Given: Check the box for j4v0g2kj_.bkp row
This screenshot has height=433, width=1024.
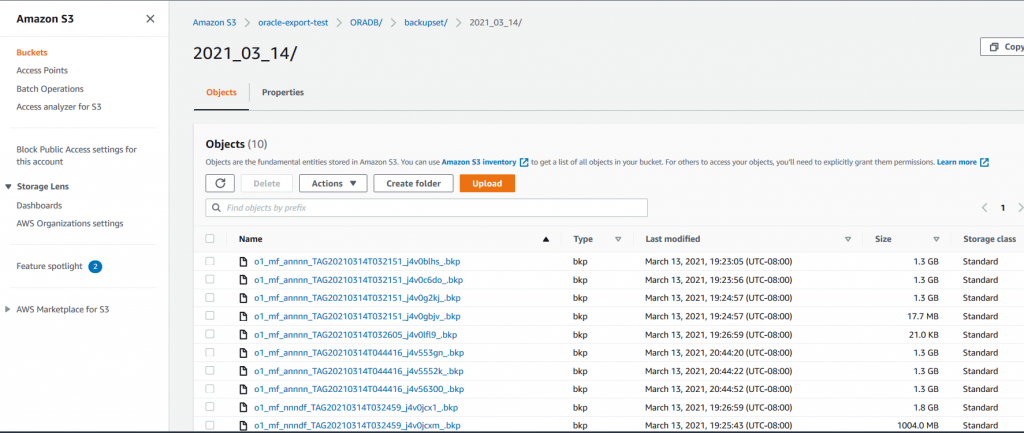Looking at the screenshot, I should click(210, 297).
